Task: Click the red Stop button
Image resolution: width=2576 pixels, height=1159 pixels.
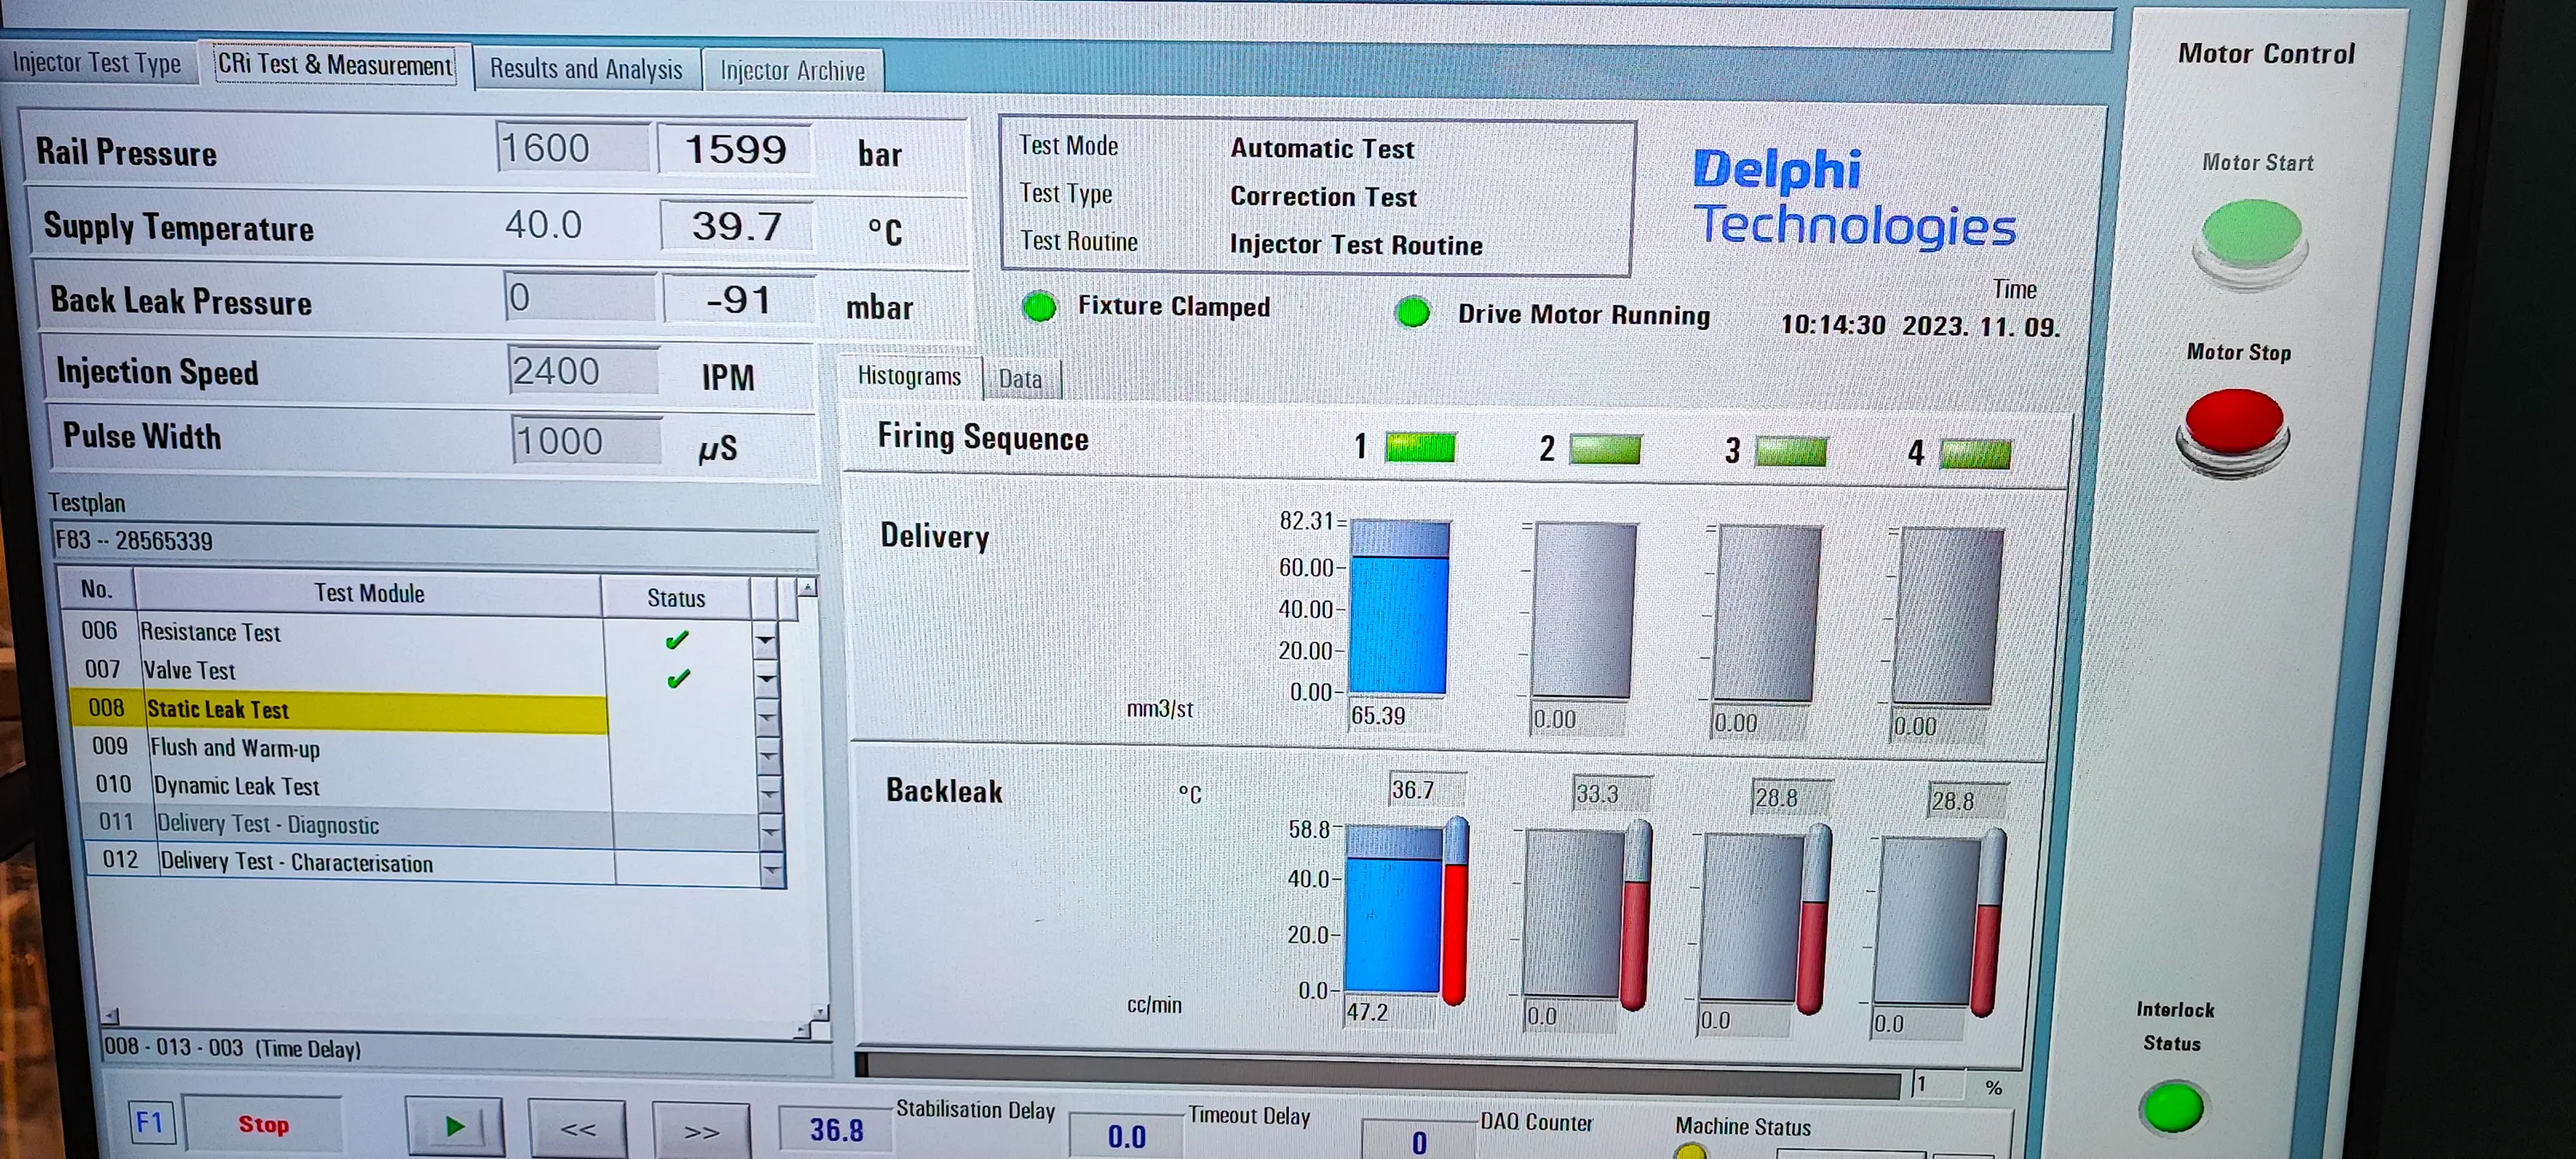Action: tap(263, 1124)
